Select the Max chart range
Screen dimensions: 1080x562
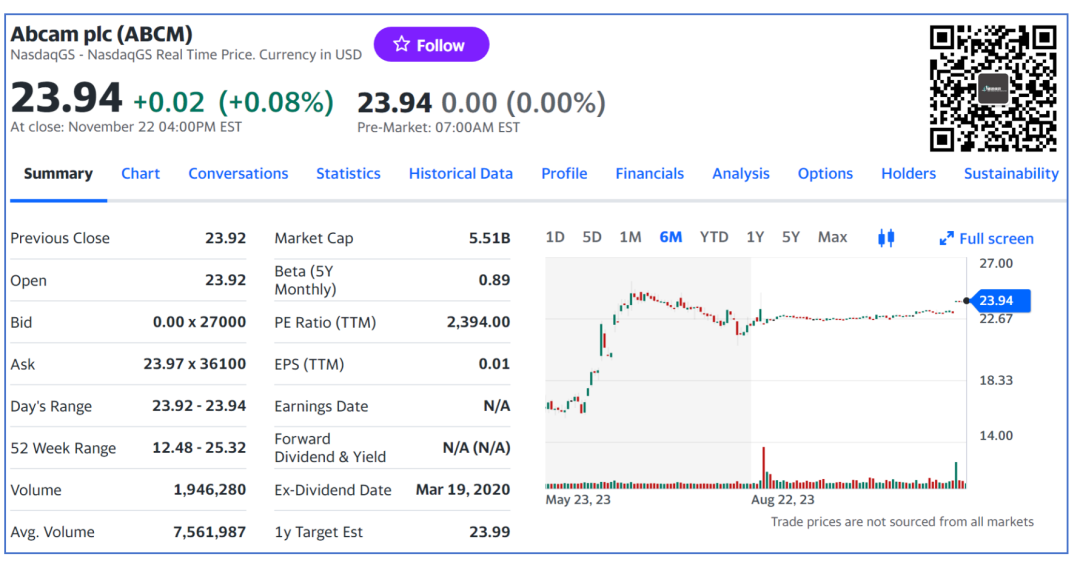[x=832, y=237]
